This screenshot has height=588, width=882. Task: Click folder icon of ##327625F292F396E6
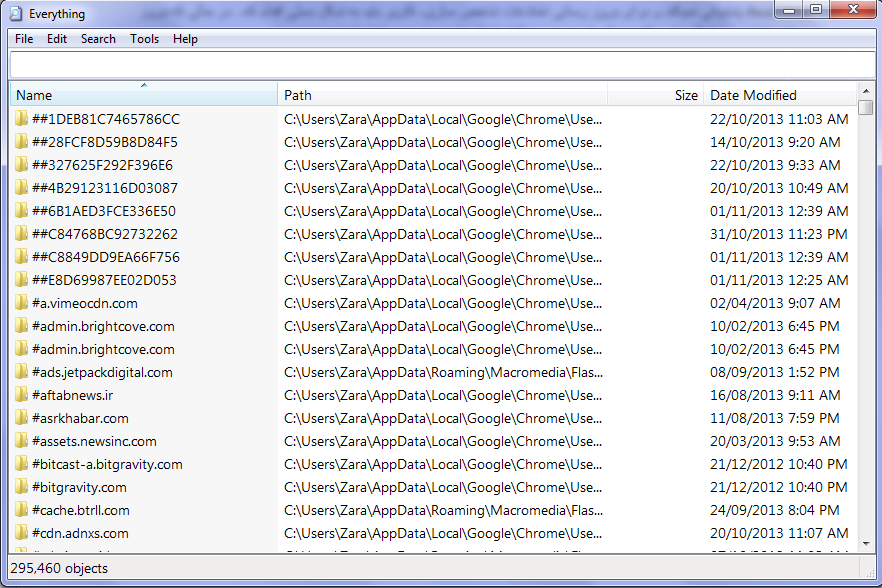click(21, 165)
